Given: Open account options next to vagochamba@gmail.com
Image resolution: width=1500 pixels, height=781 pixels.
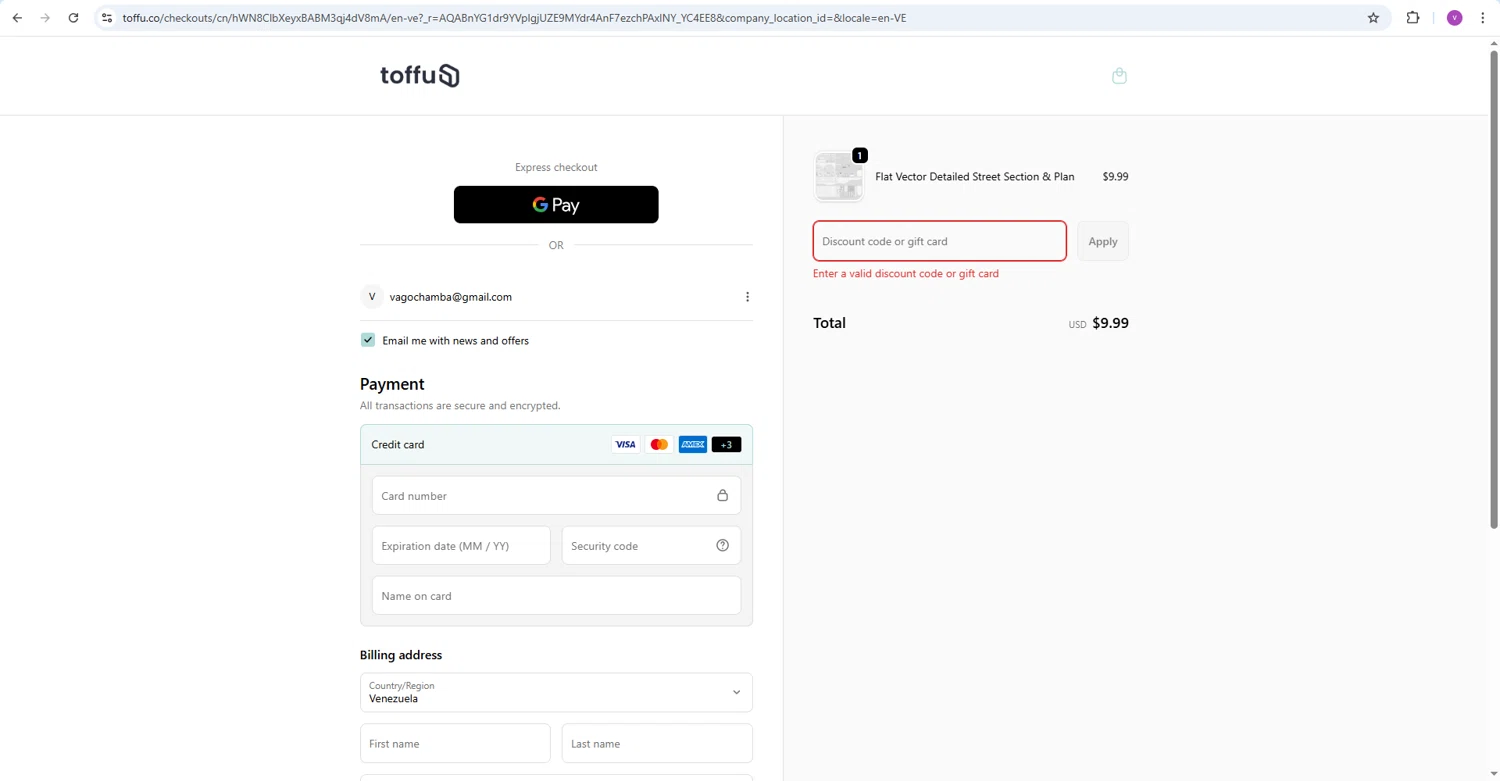Looking at the screenshot, I should click(x=747, y=297).
